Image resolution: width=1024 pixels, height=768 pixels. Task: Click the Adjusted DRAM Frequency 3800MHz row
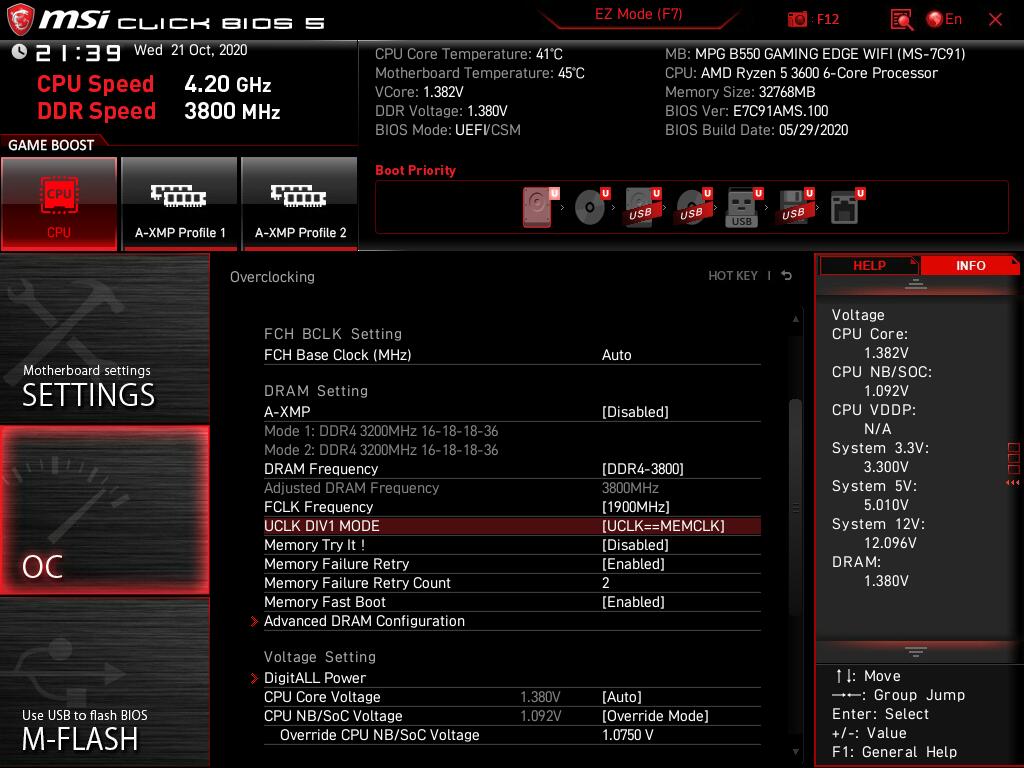(x=512, y=488)
